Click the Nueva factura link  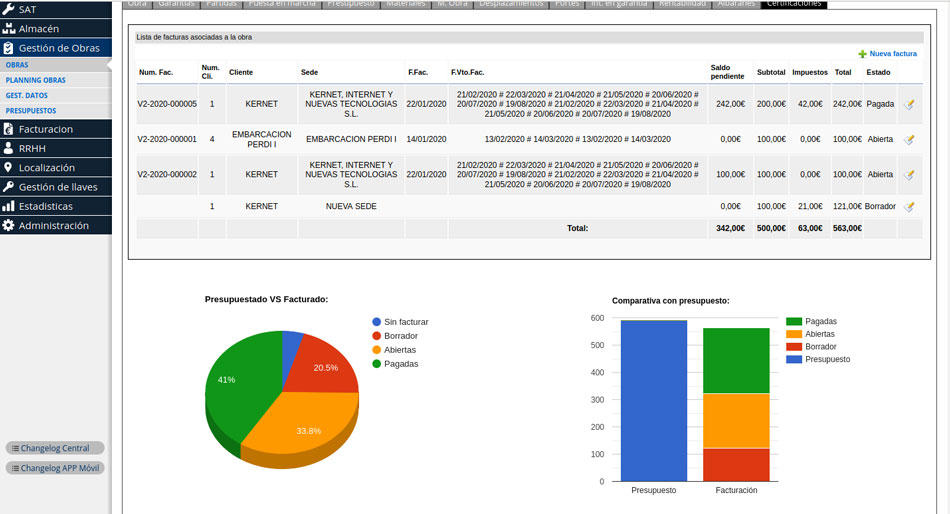(888, 54)
